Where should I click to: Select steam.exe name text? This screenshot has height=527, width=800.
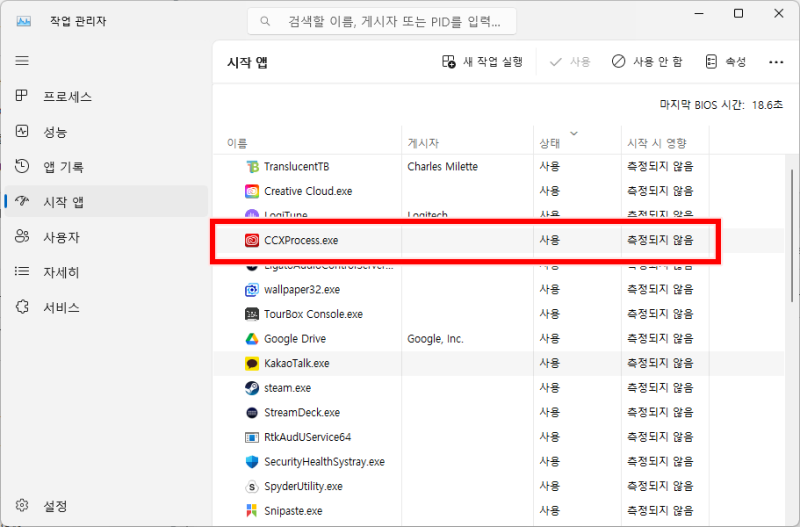(x=287, y=388)
